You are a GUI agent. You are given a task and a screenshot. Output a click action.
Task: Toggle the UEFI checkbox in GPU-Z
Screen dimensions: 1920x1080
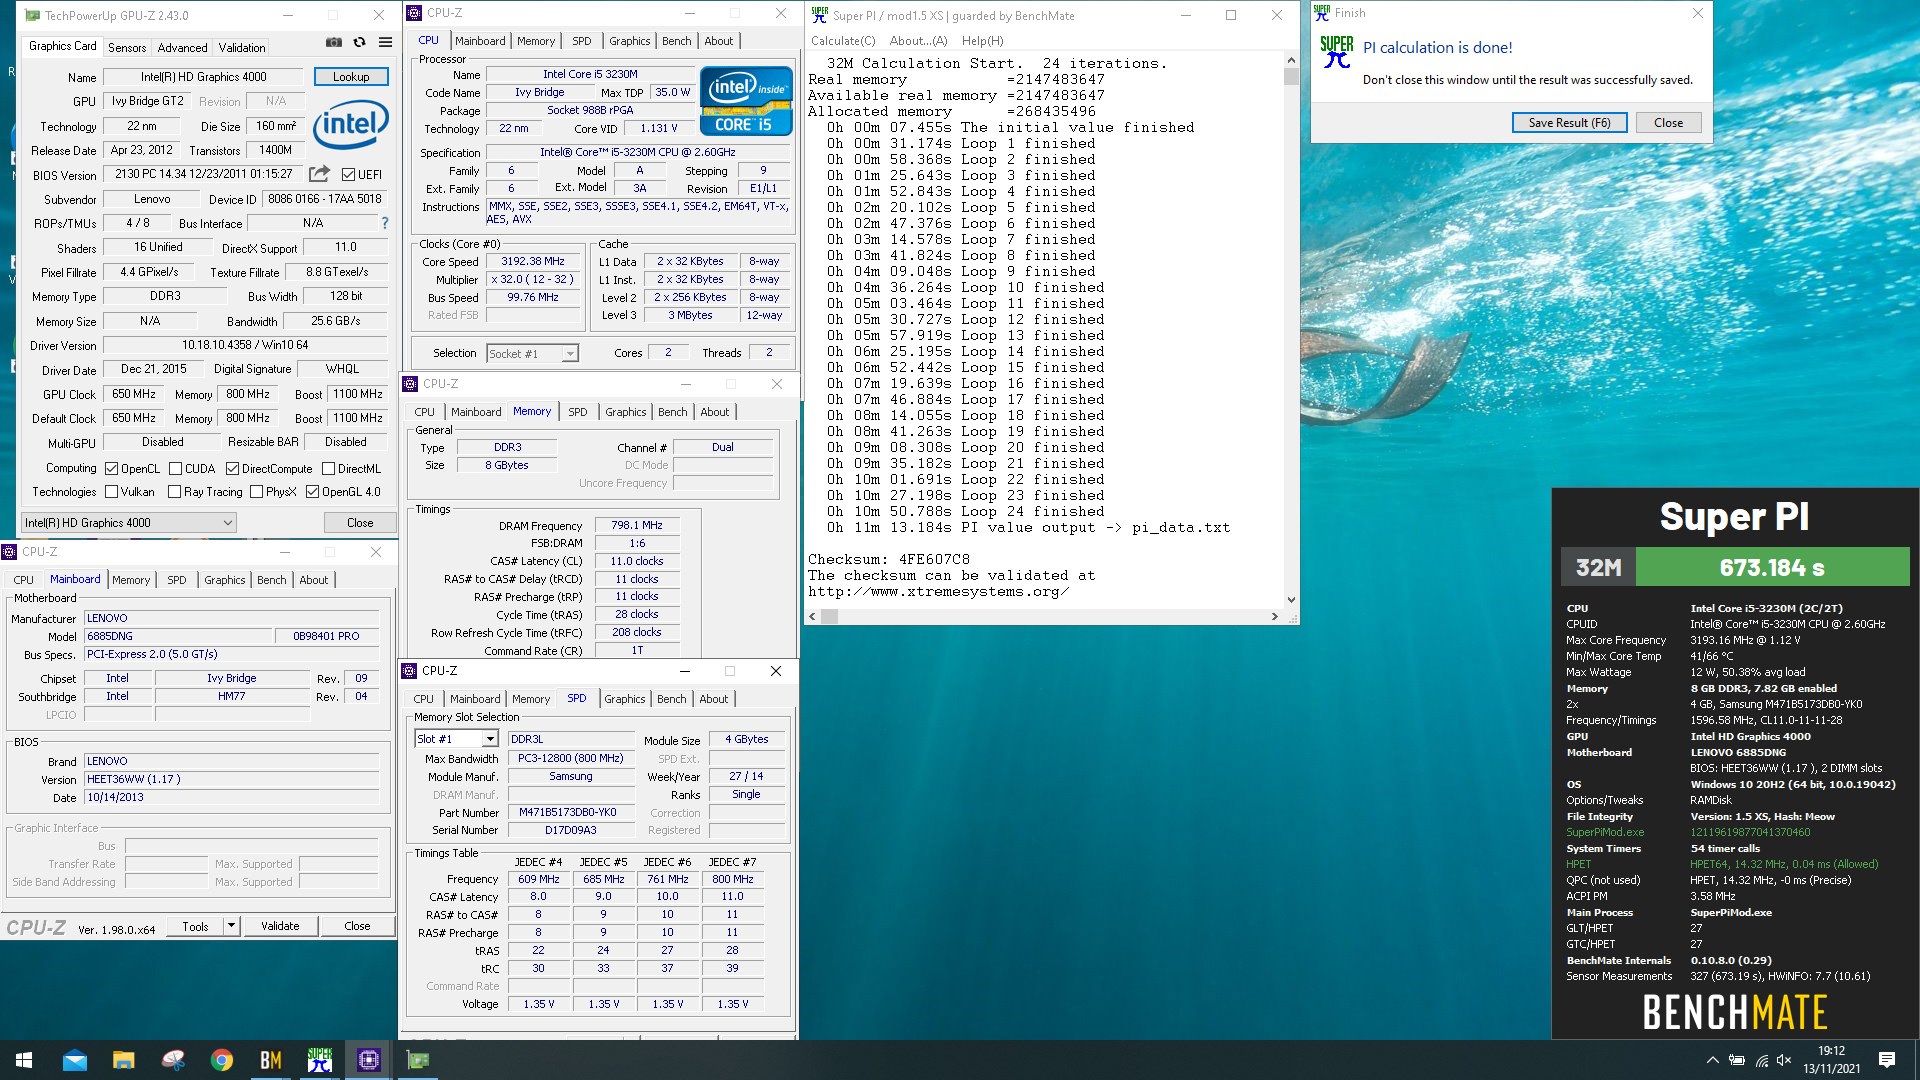point(348,174)
